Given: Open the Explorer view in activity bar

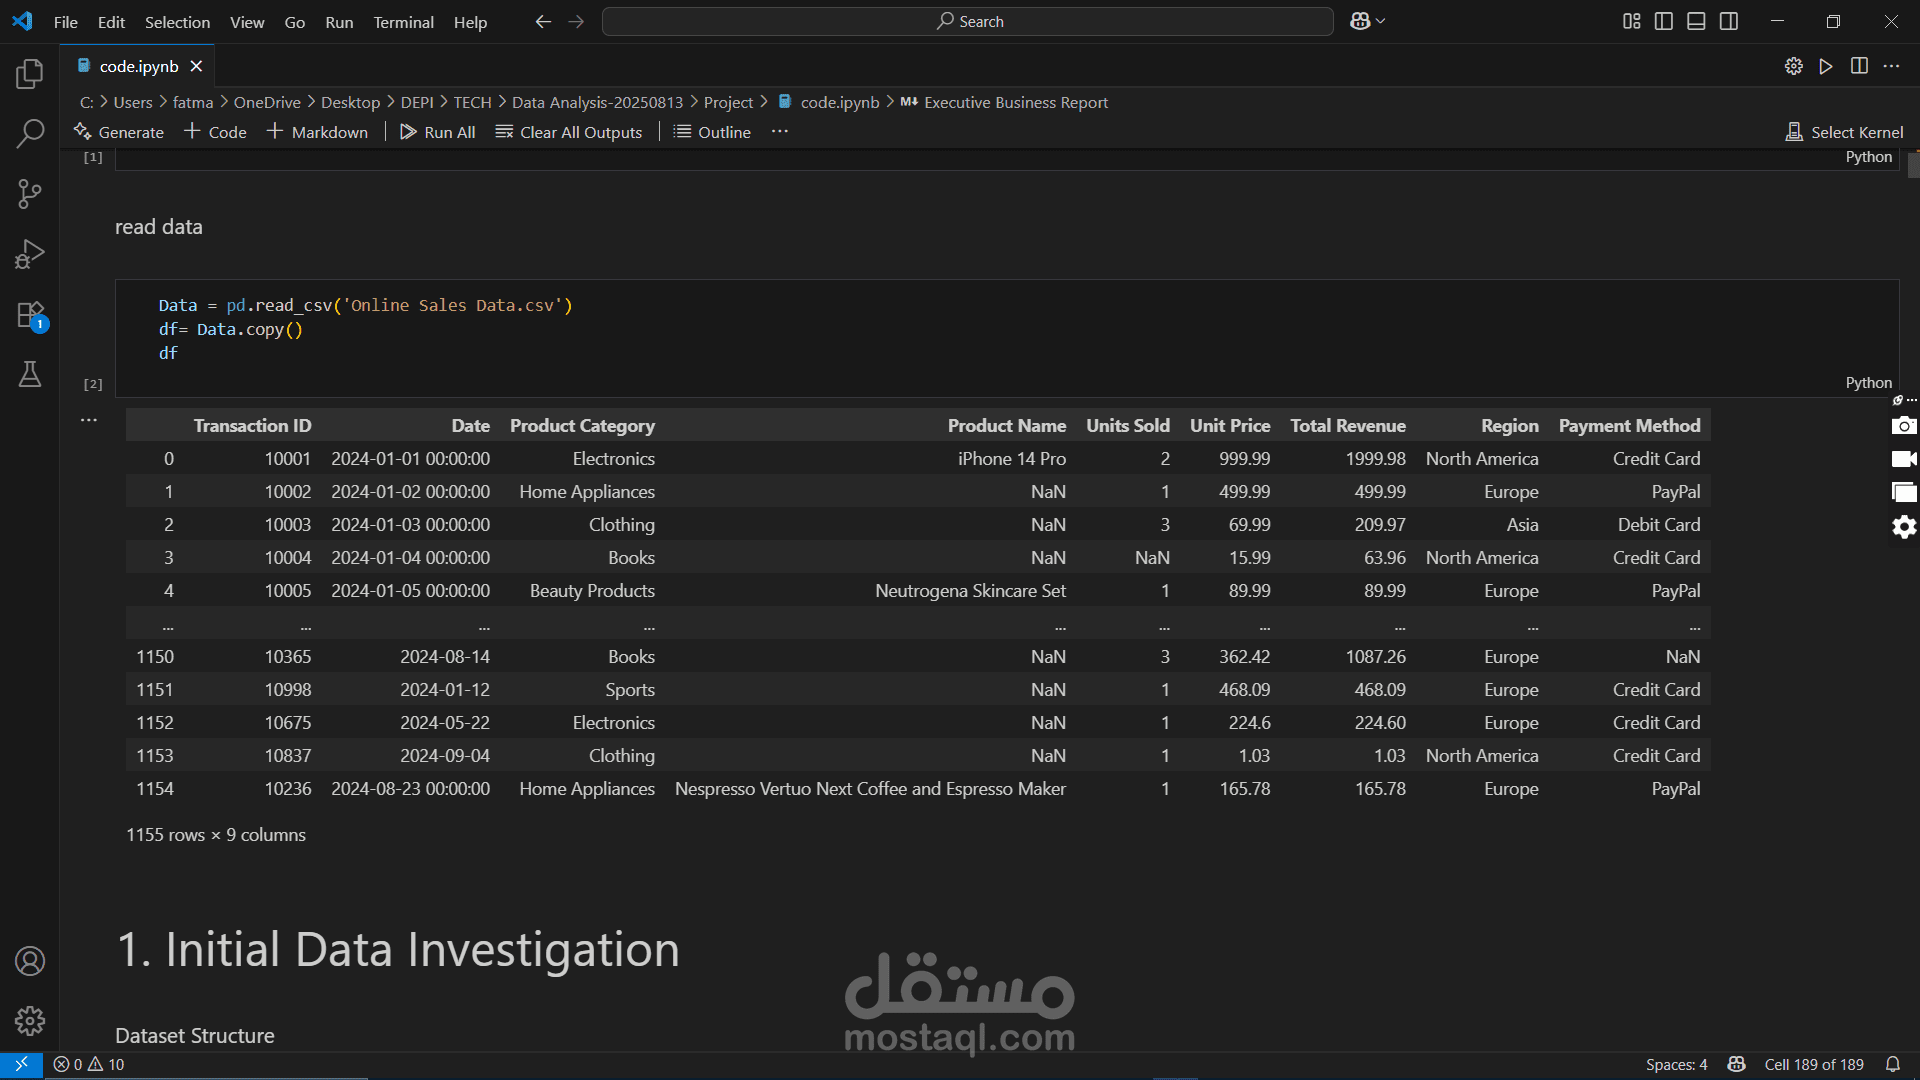Looking at the screenshot, I should point(30,74).
